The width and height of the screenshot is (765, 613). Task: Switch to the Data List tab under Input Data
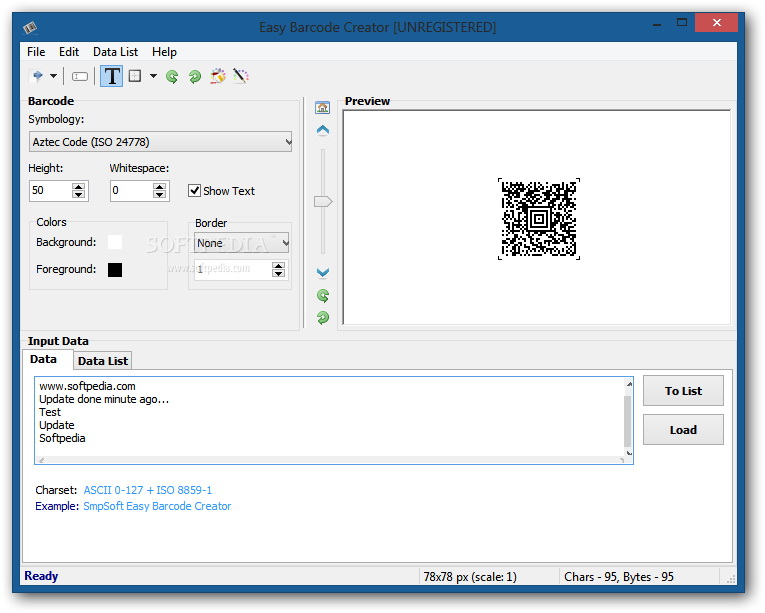(x=103, y=361)
